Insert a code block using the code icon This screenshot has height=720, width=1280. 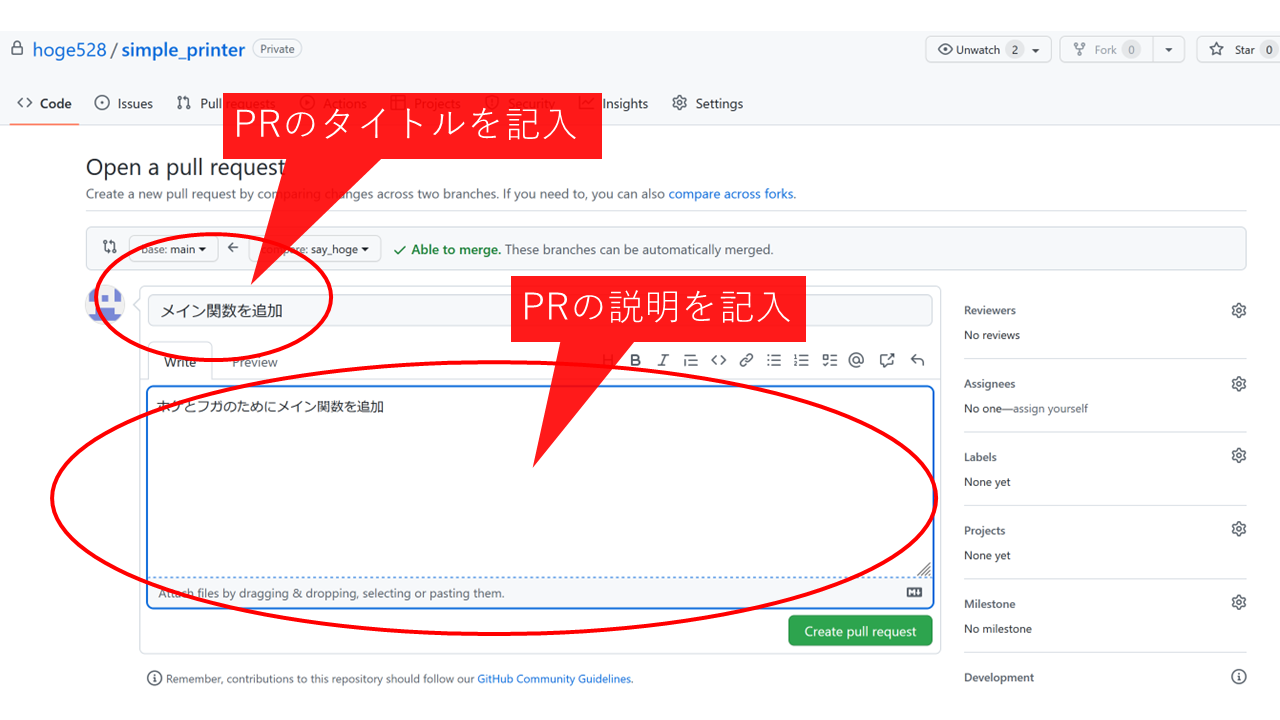(x=718, y=360)
